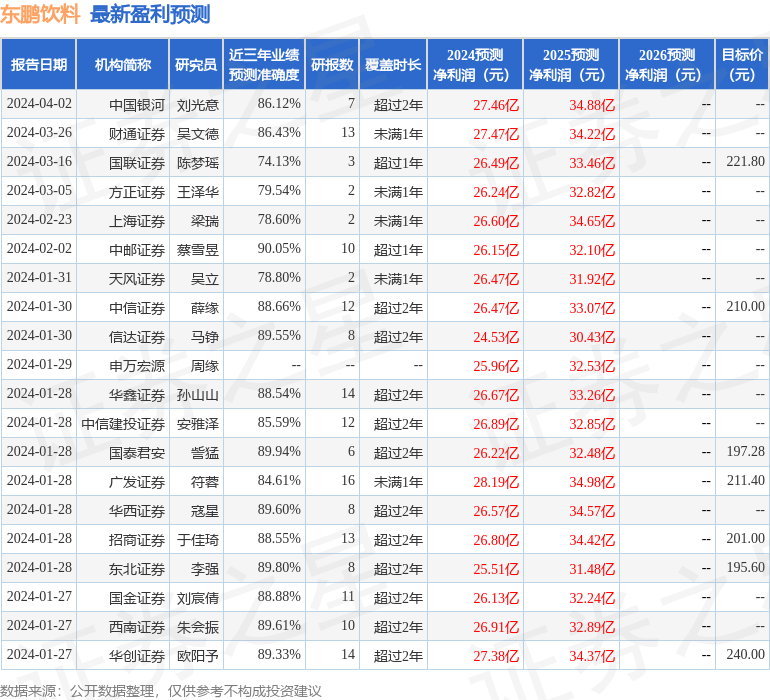Viewport: 770px width, 700px height.
Task: Click target price 195.60
Action: click(745, 567)
